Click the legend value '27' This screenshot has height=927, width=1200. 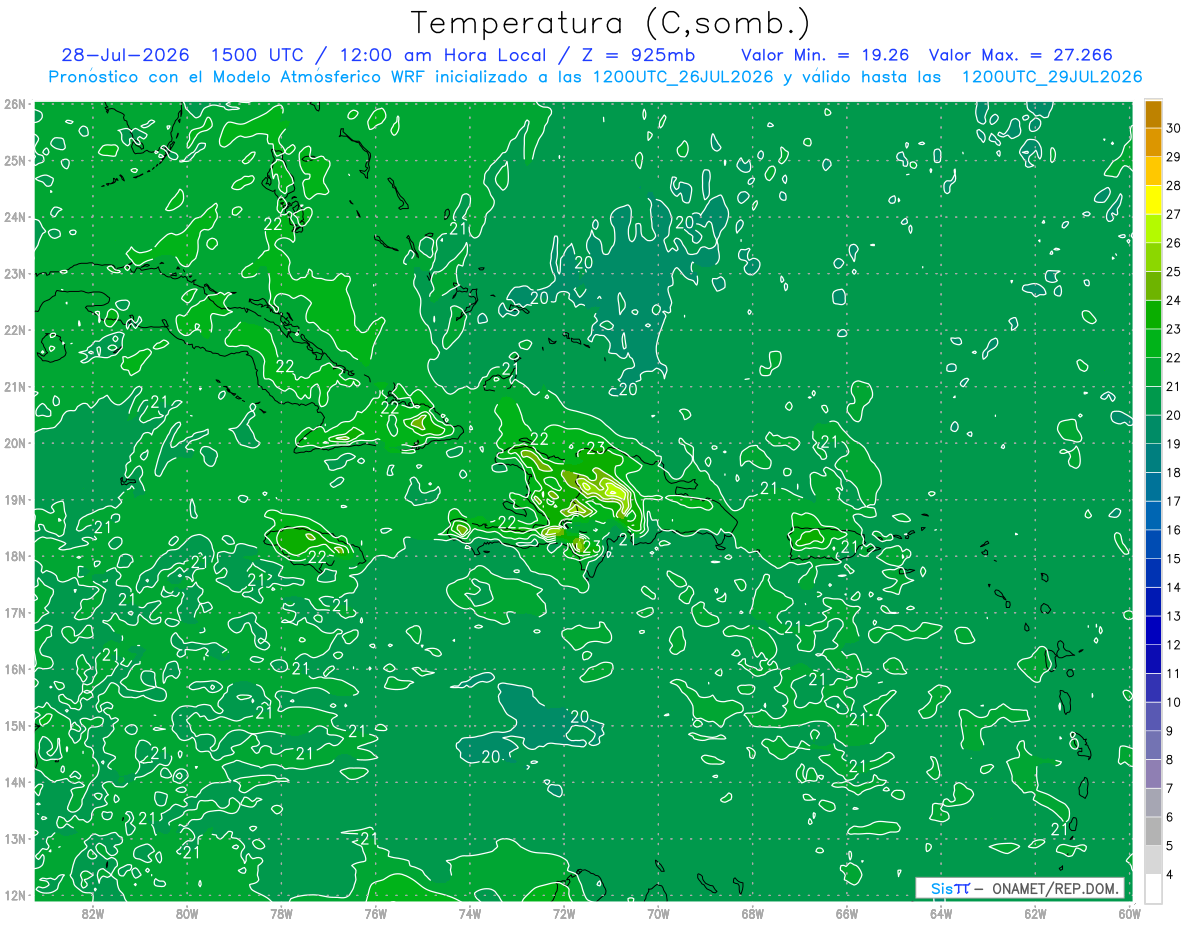tap(1174, 214)
